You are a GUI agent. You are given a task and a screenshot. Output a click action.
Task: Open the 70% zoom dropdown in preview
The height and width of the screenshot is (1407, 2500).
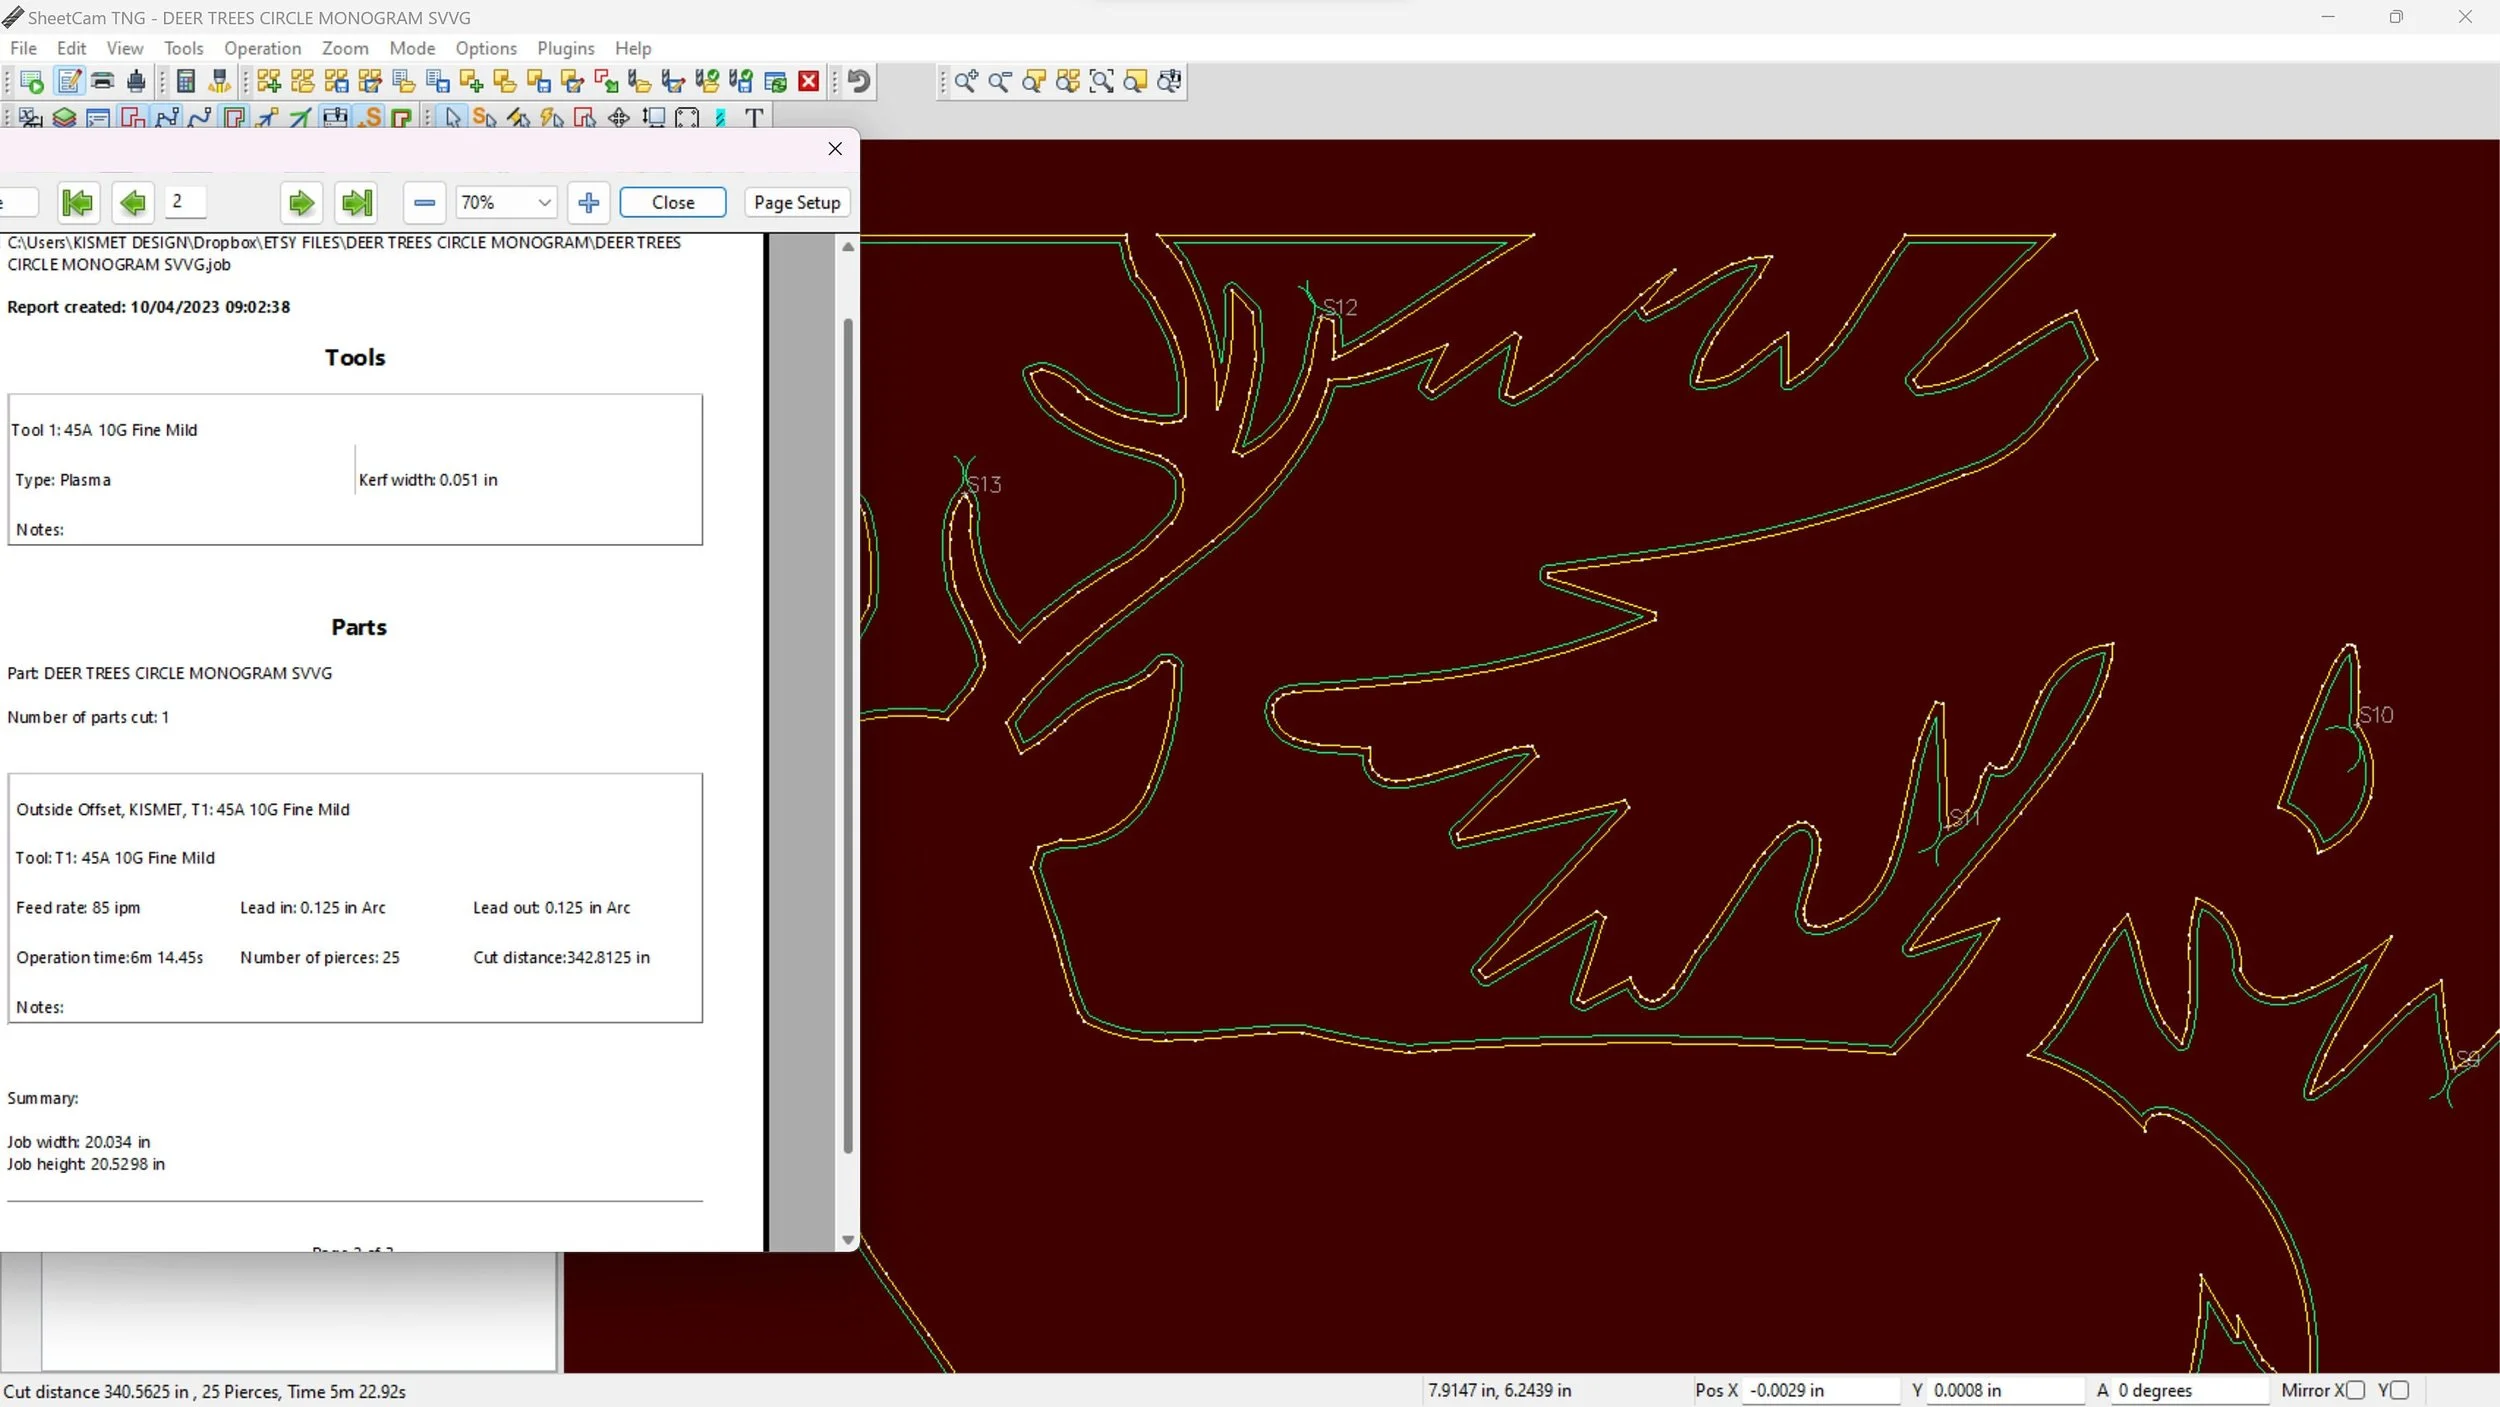pos(506,202)
